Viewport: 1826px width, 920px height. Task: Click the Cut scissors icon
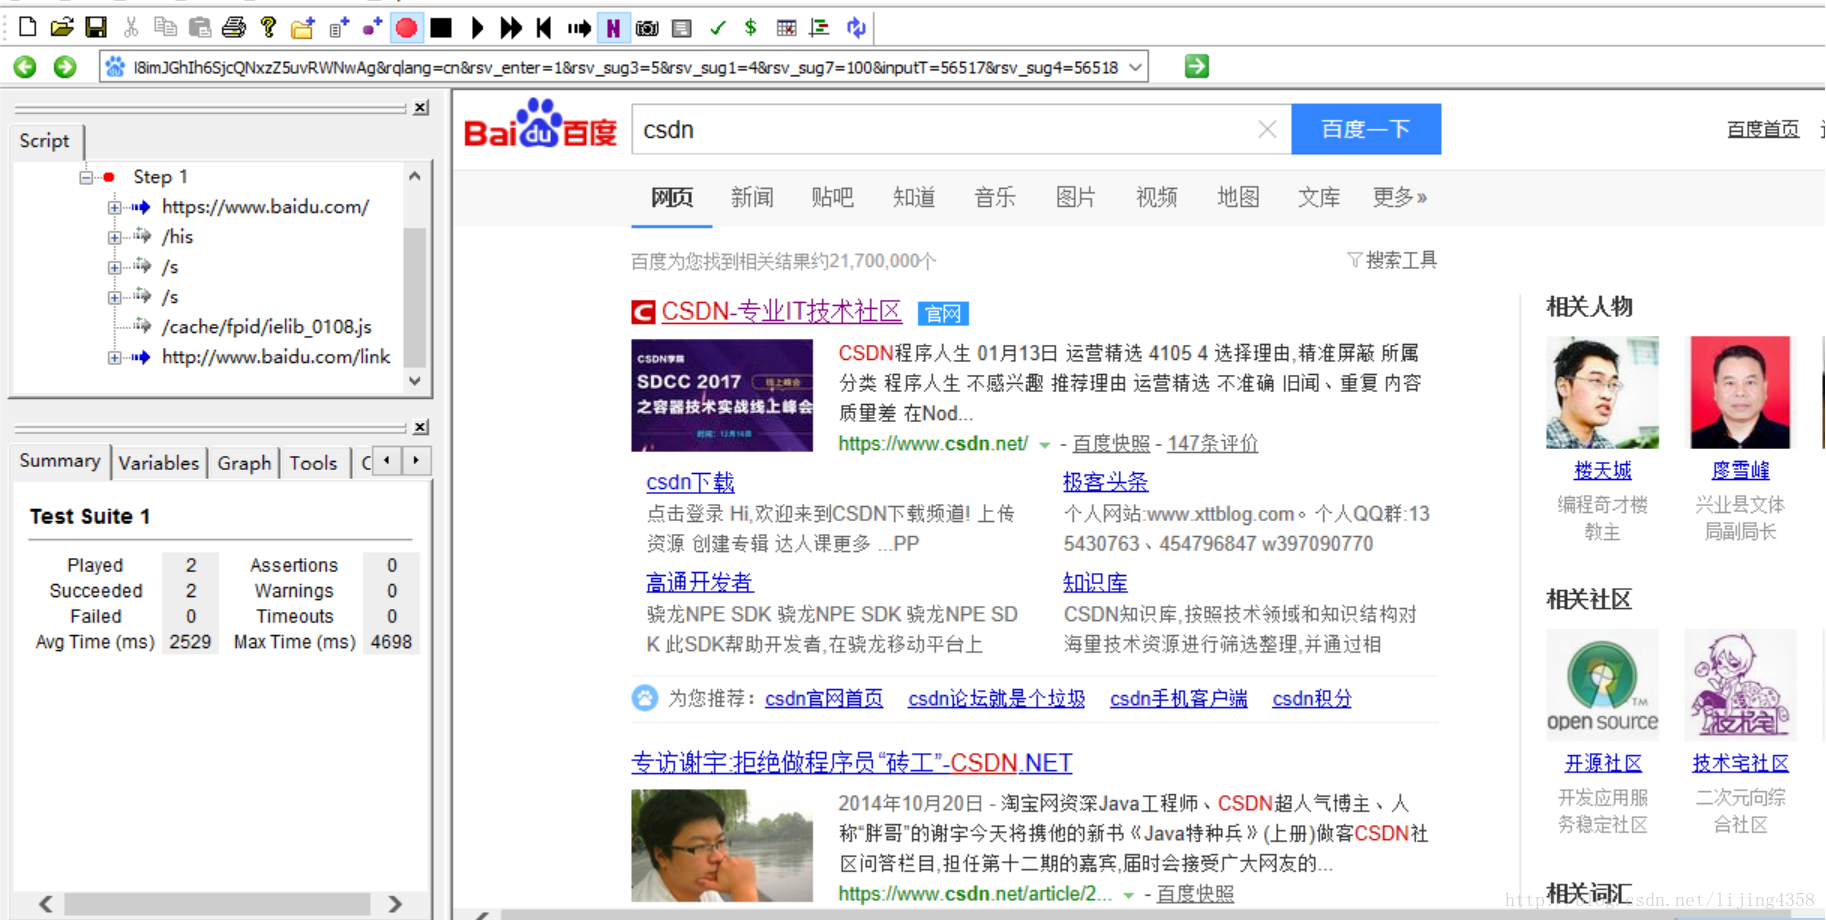coord(131,27)
